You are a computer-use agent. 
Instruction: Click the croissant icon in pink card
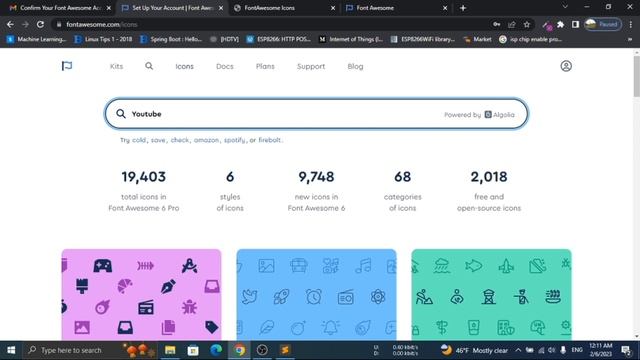point(124,286)
